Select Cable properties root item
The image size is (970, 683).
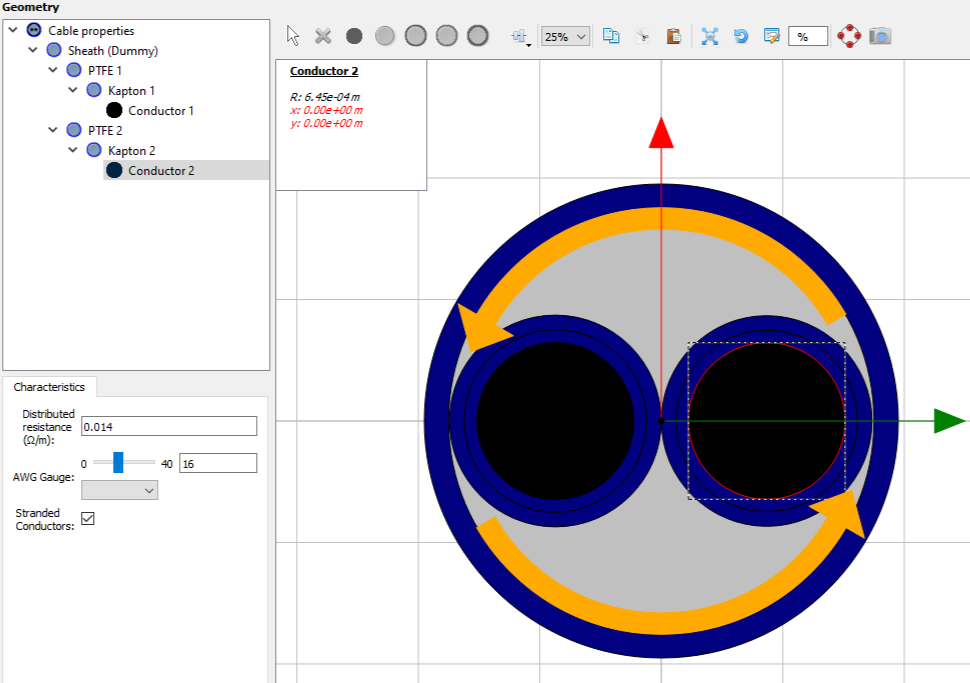coord(91,31)
